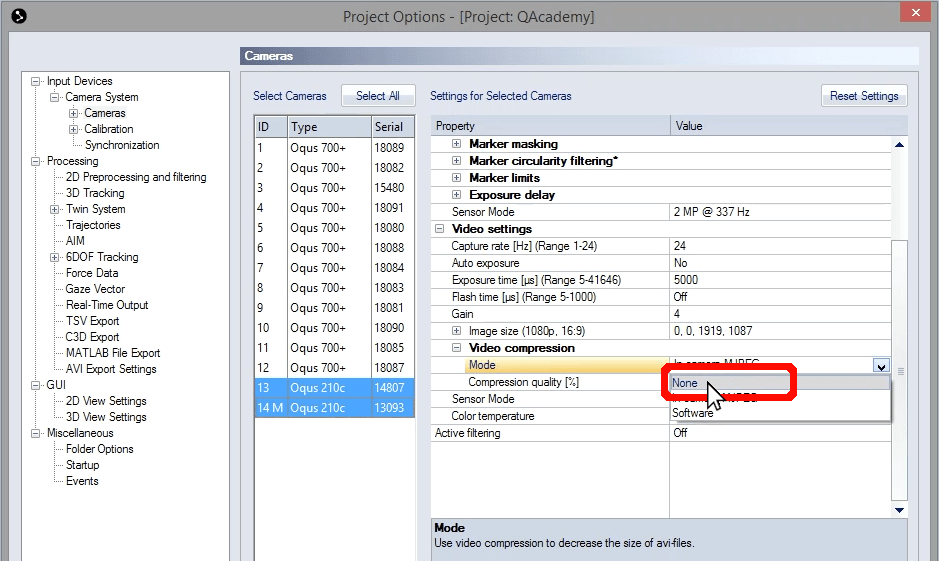Collapse the Camera System tree node
The image size is (939, 561).
(55, 97)
